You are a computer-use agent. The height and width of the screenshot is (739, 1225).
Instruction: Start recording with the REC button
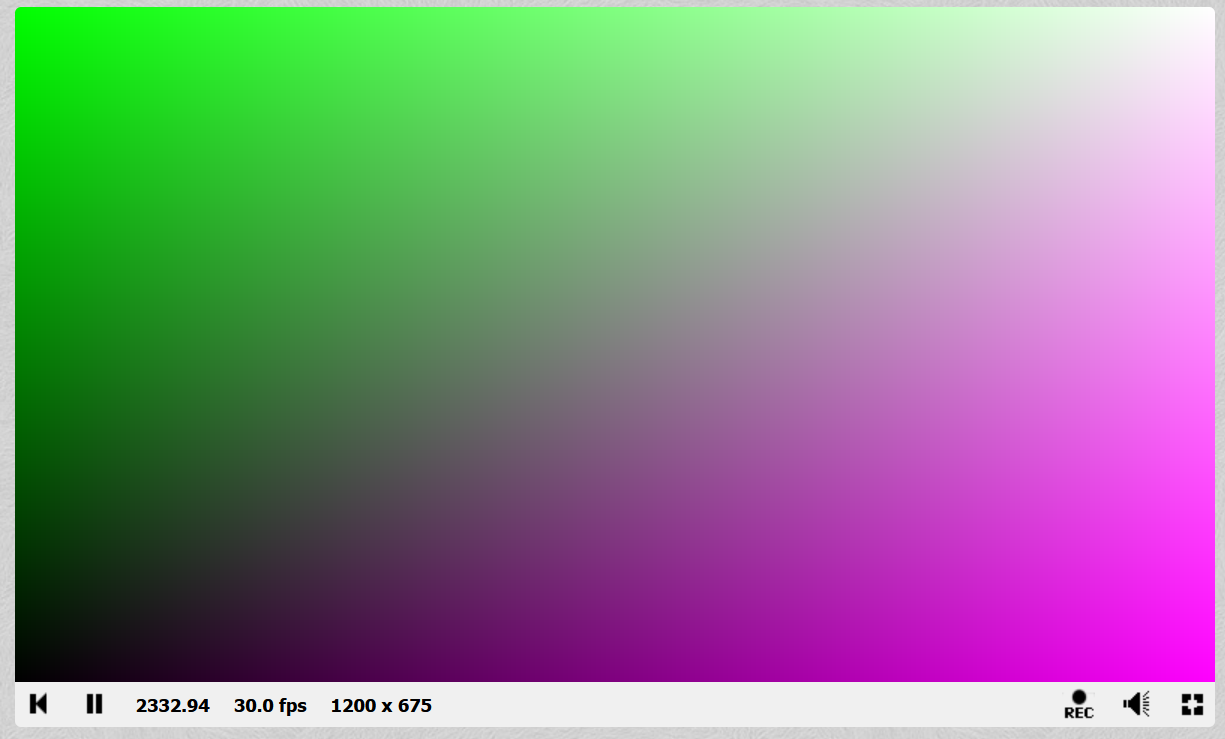click(1078, 704)
